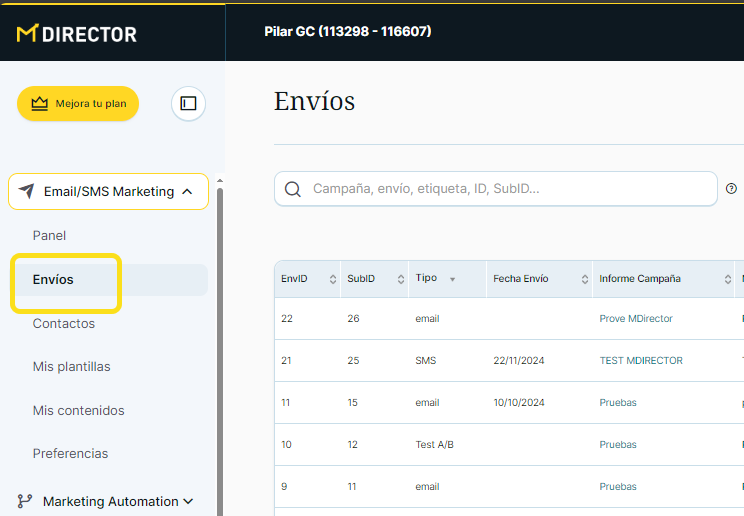Screen dimensions: 744x516
Task: Open Panel in the sidebar
Action: 49,235
